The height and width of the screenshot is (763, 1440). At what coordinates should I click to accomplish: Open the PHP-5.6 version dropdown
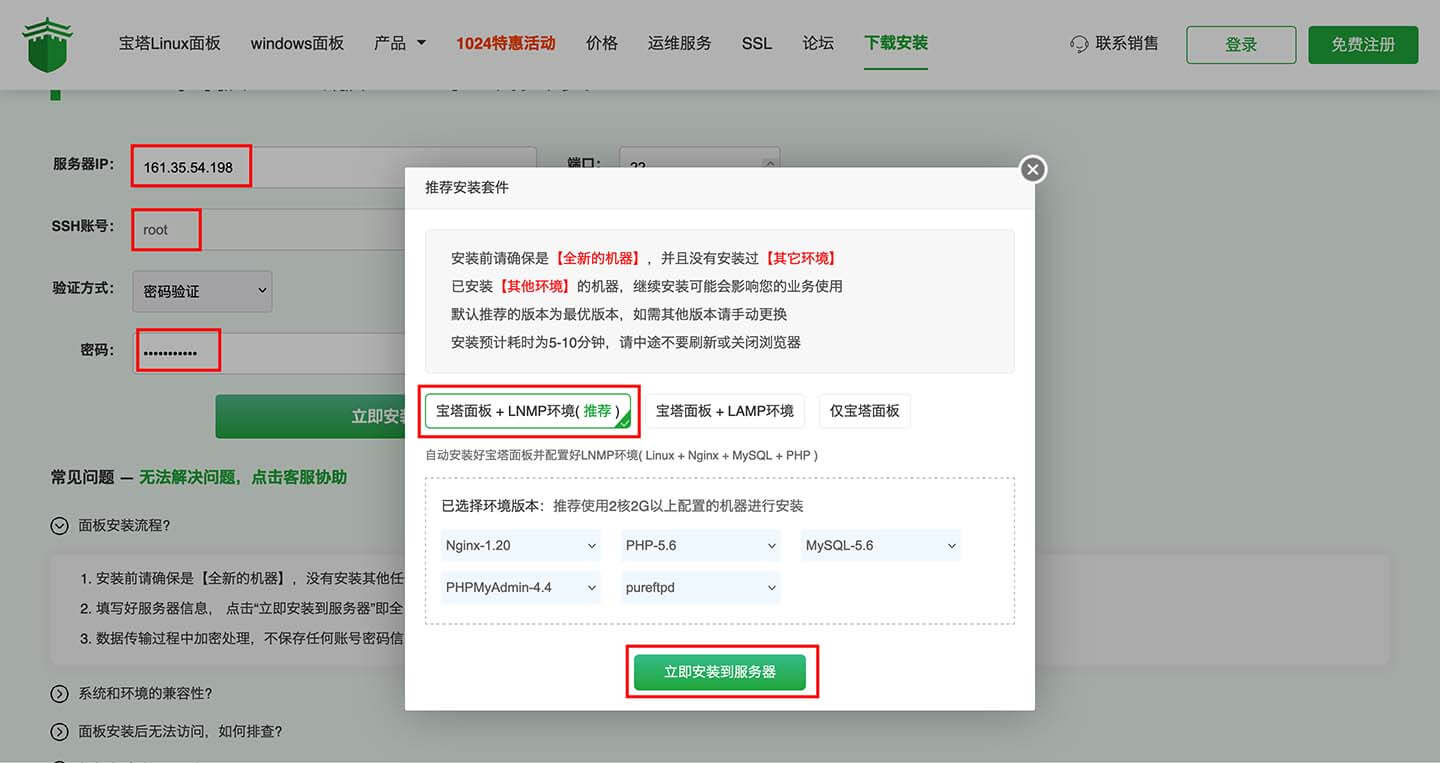click(x=701, y=546)
